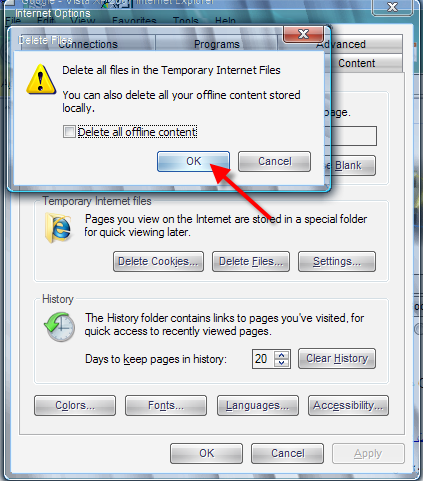Screen dimensions: 423x481
Task: Confirm deletion with OK in Delete Files dialog
Action: (x=193, y=162)
